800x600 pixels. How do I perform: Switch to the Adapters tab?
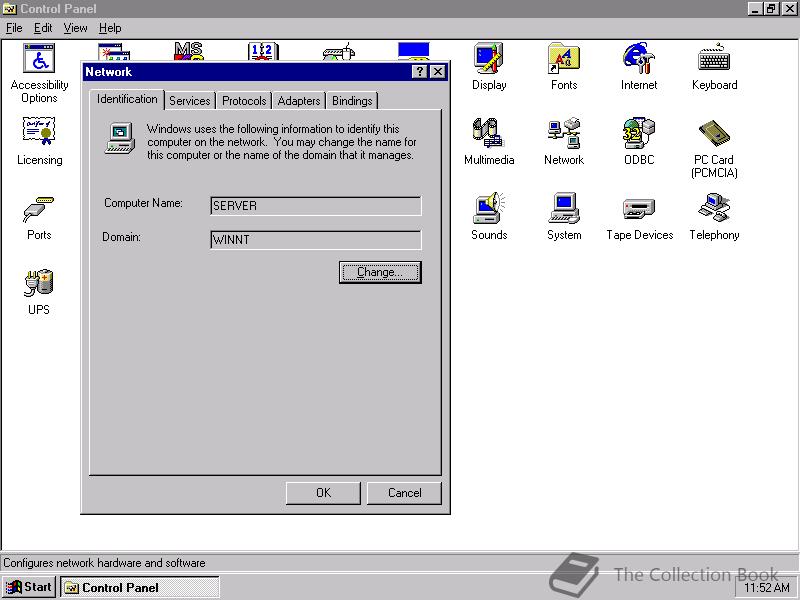click(x=299, y=101)
